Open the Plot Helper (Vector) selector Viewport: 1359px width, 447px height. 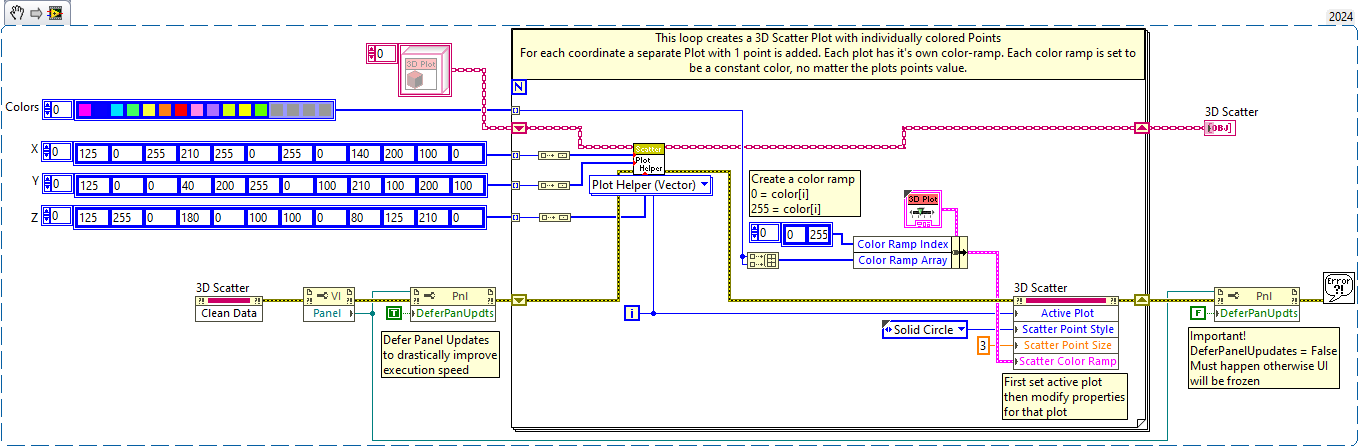tap(650, 184)
